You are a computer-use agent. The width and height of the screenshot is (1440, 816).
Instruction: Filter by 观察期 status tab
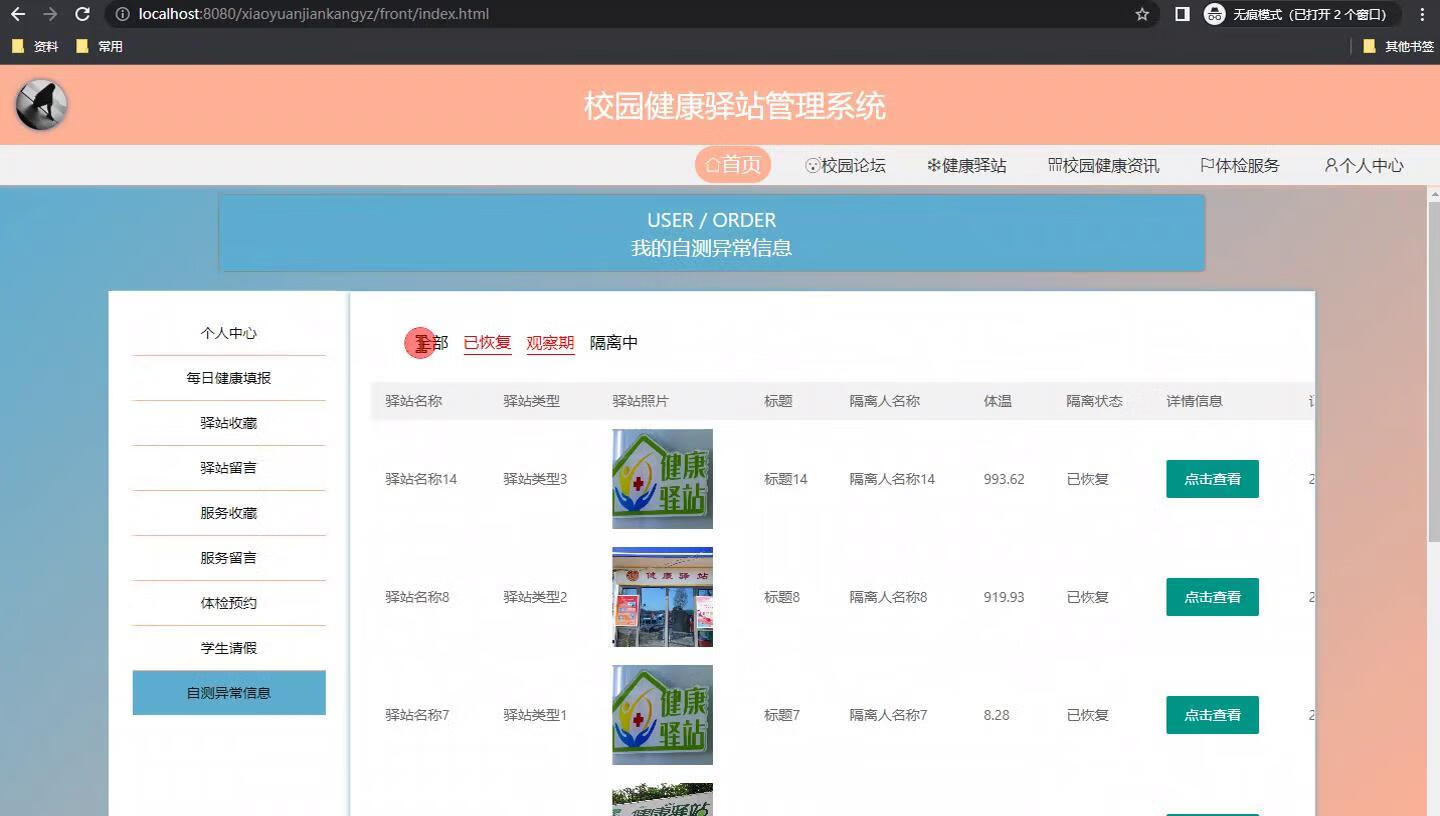tap(550, 343)
